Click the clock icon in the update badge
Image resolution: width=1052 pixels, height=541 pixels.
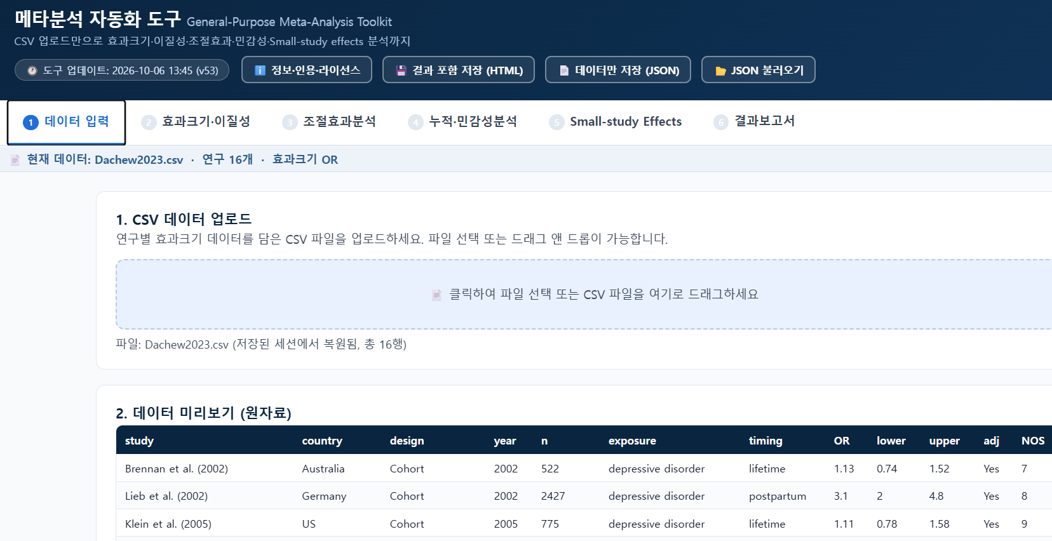[32, 70]
